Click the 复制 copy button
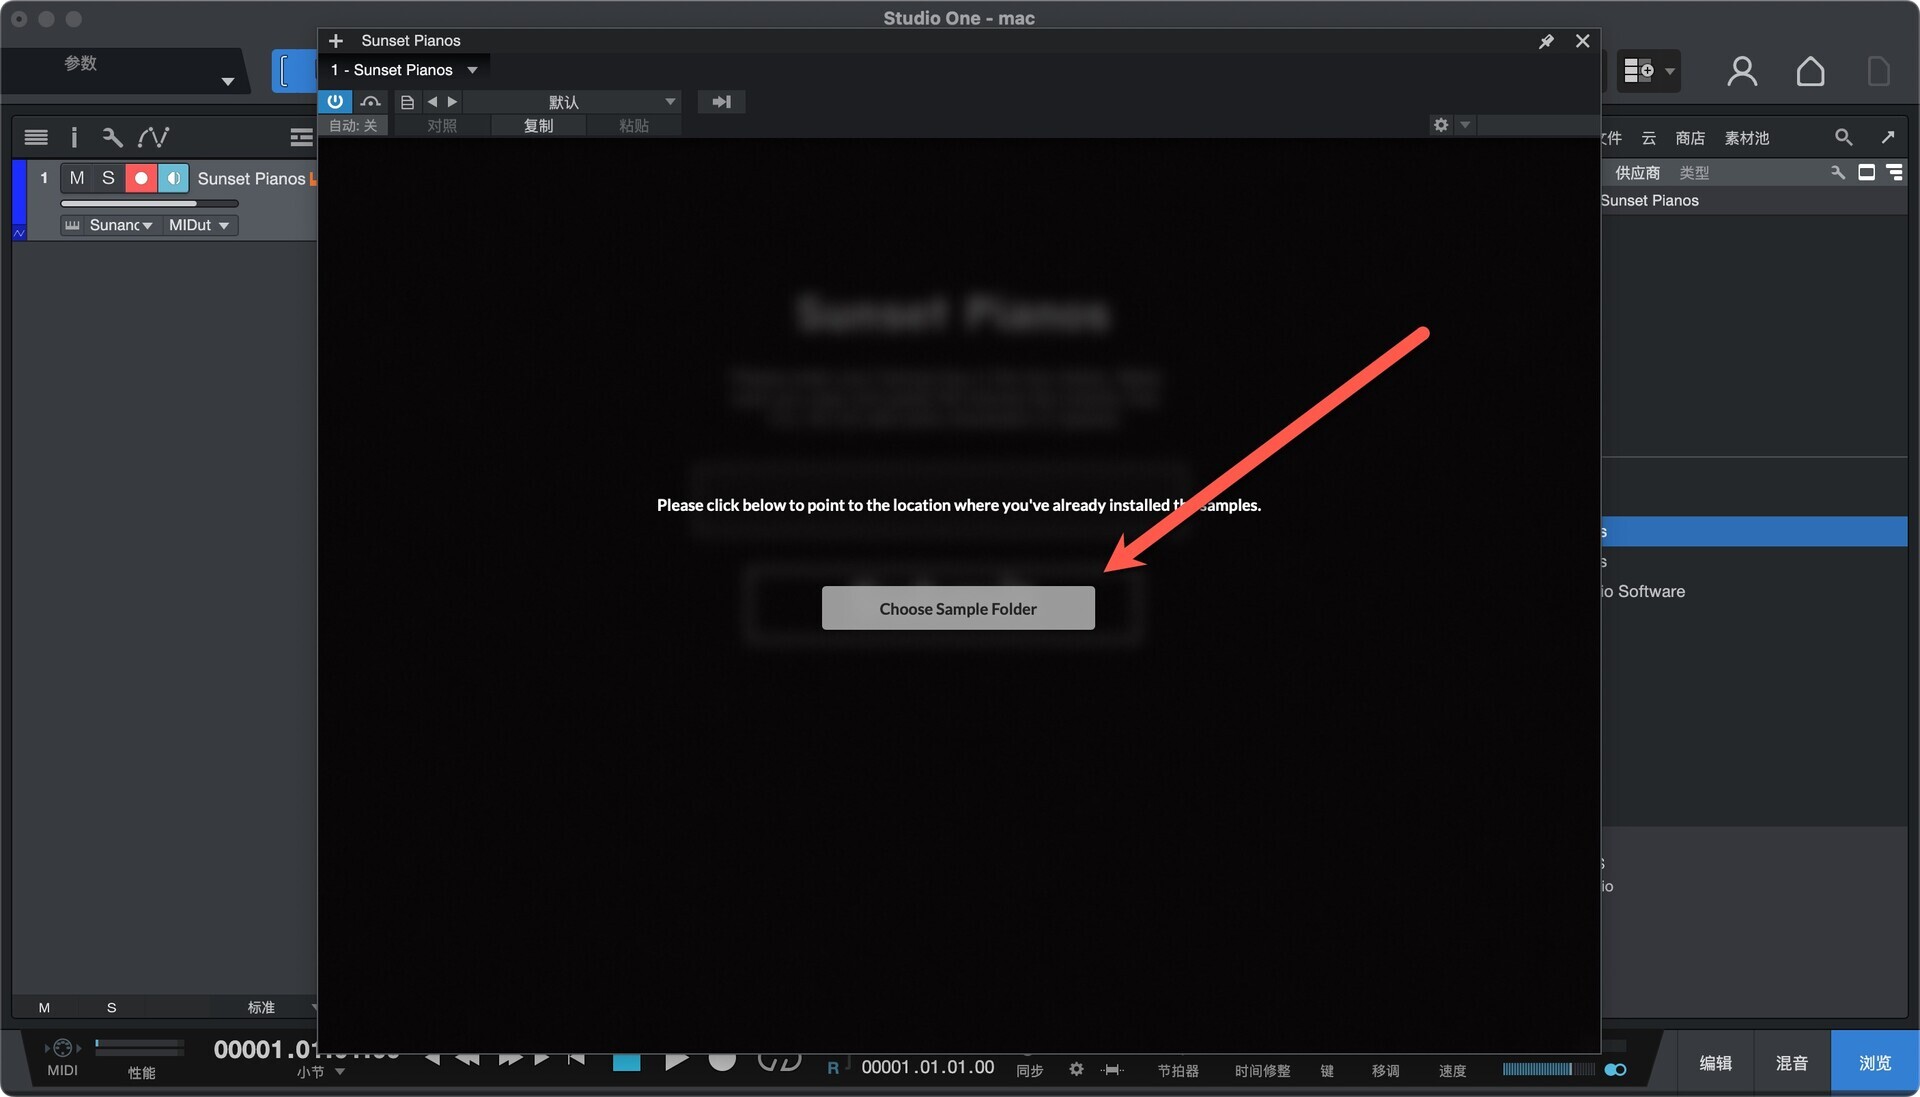 pyautogui.click(x=538, y=126)
